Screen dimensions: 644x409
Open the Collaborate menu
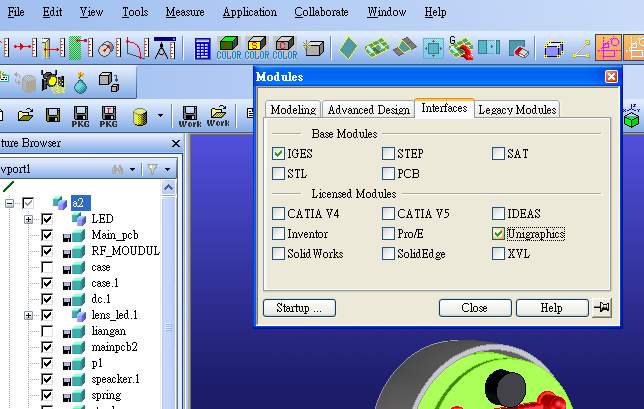pos(321,12)
